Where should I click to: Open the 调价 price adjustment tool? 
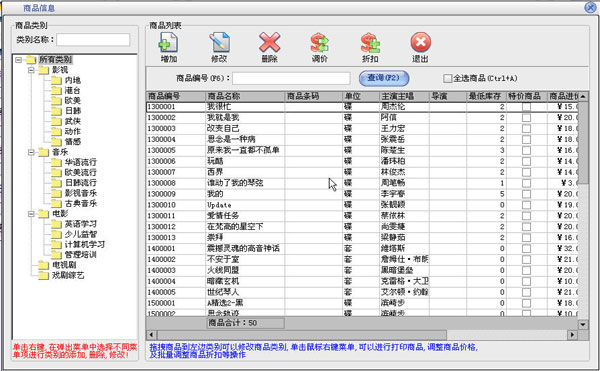pos(320,42)
